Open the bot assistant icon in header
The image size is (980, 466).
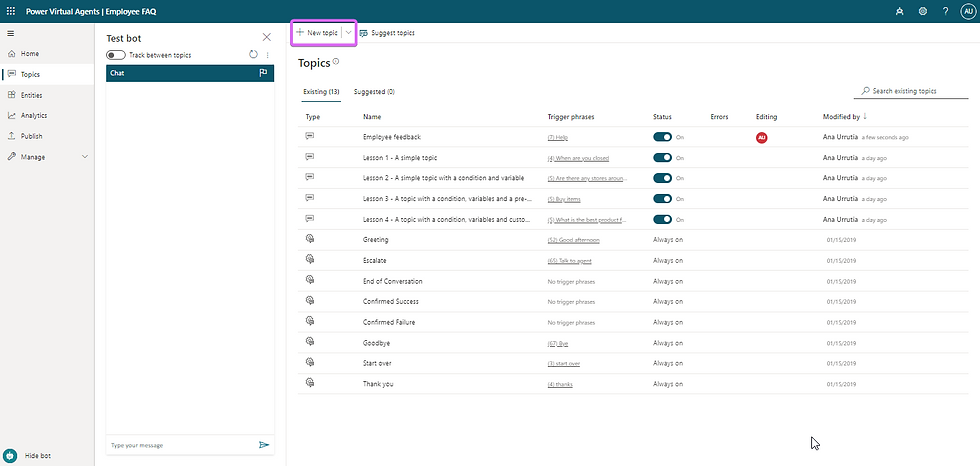tap(899, 11)
